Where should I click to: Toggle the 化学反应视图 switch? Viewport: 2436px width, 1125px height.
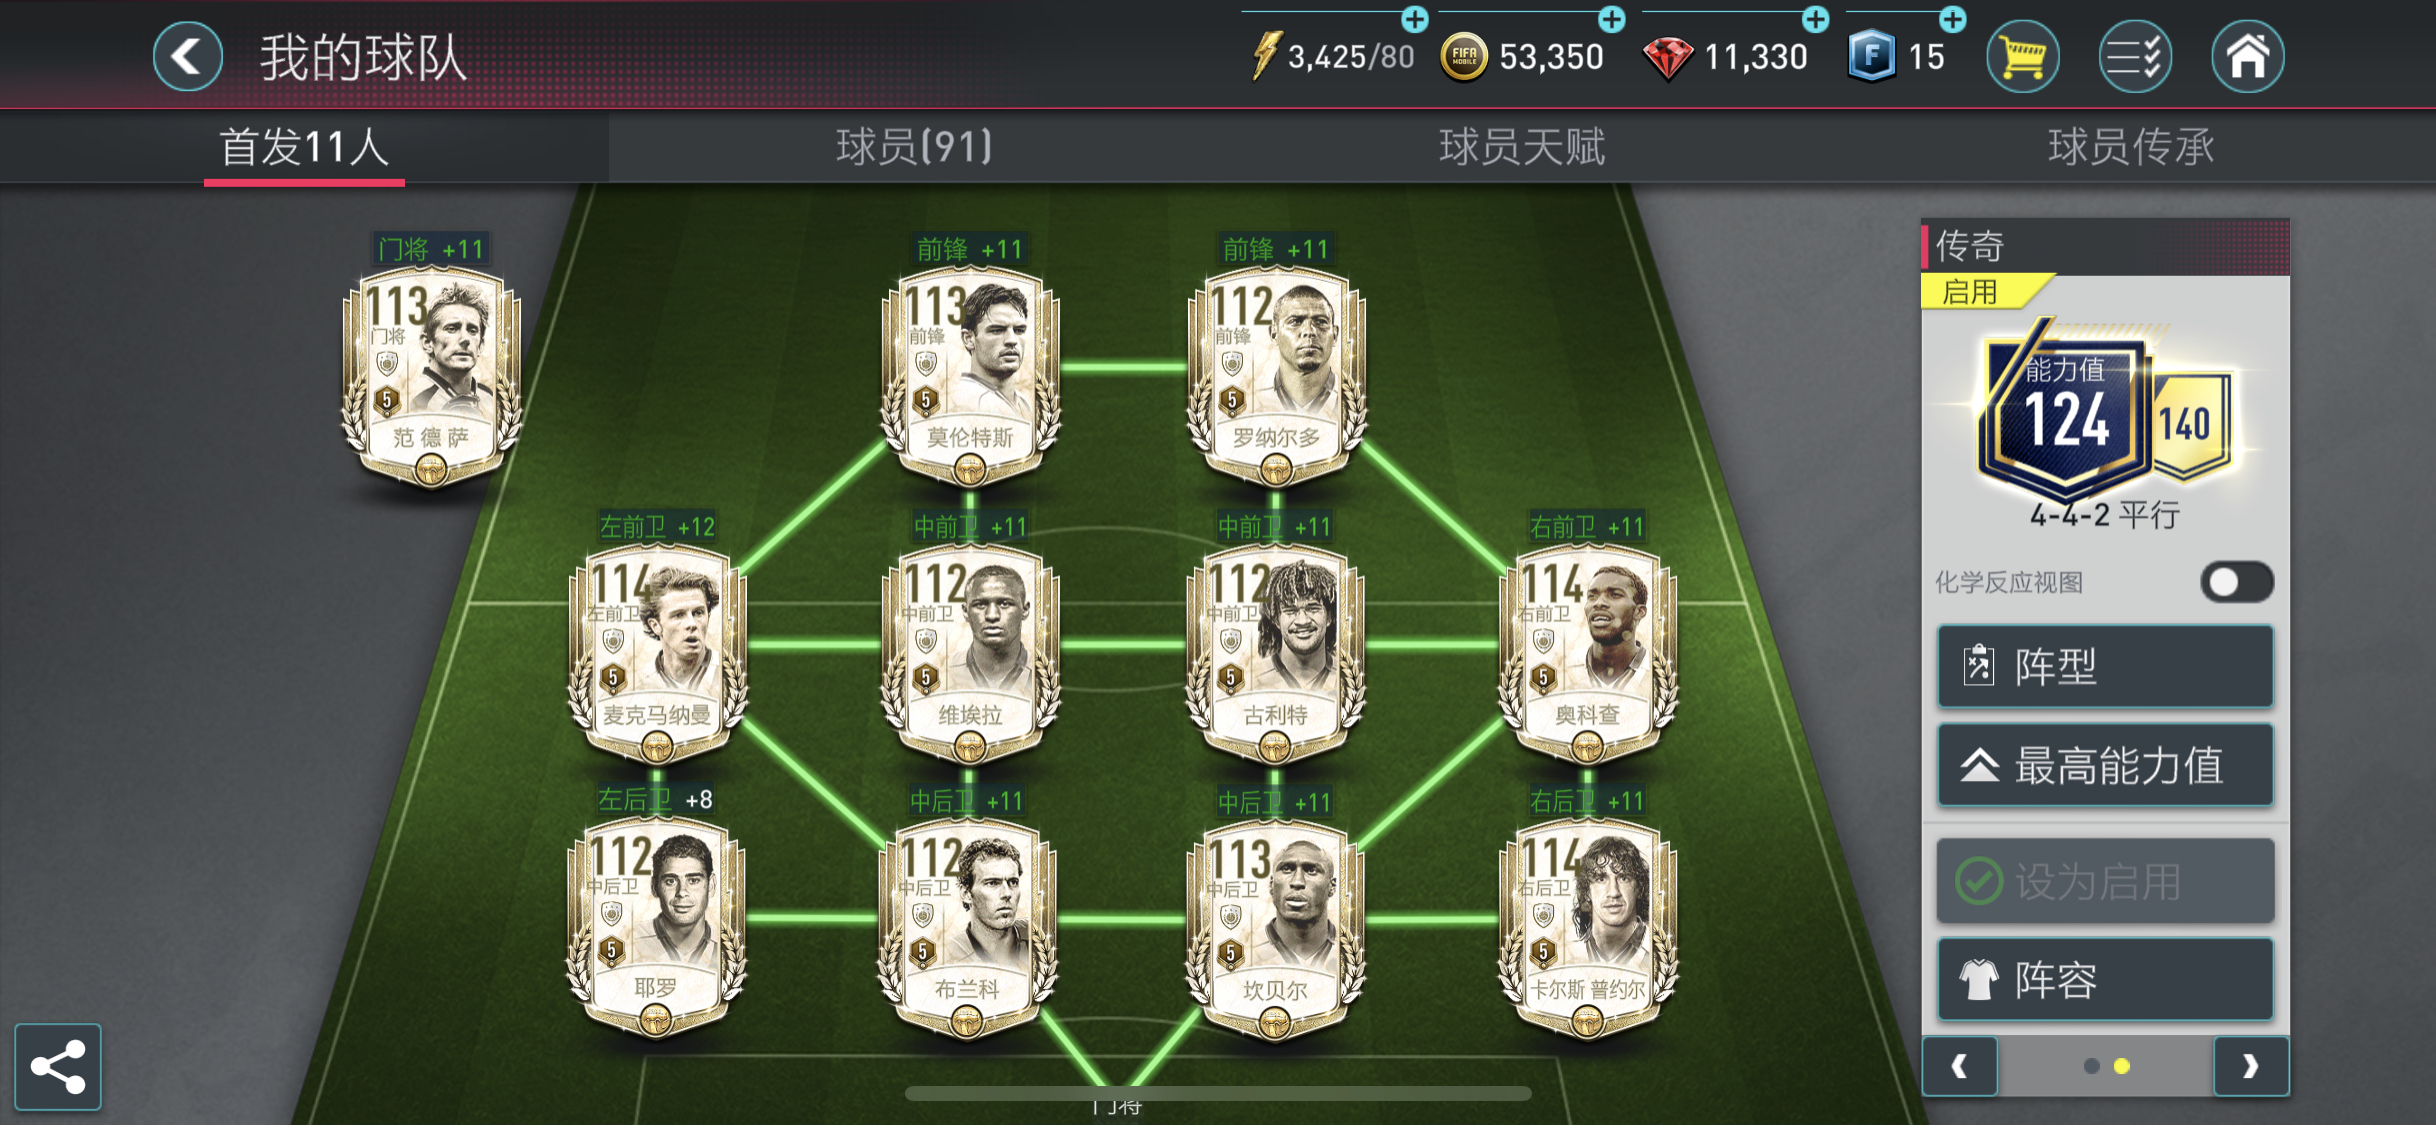pyautogui.click(x=2237, y=582)
